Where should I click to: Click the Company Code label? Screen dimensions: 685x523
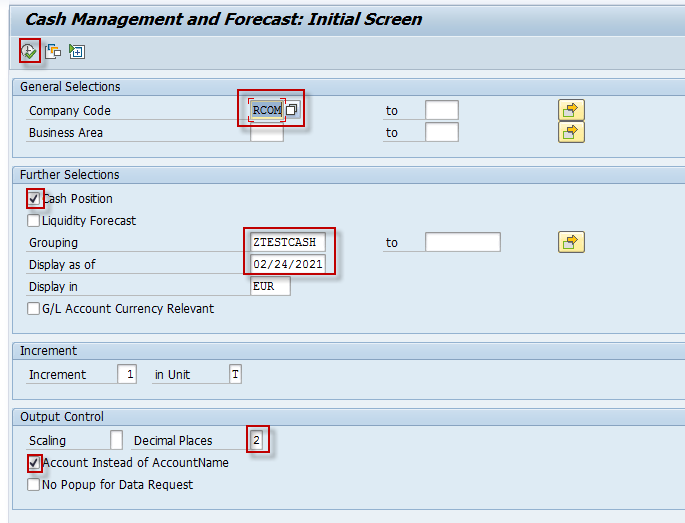pos(70,111)
